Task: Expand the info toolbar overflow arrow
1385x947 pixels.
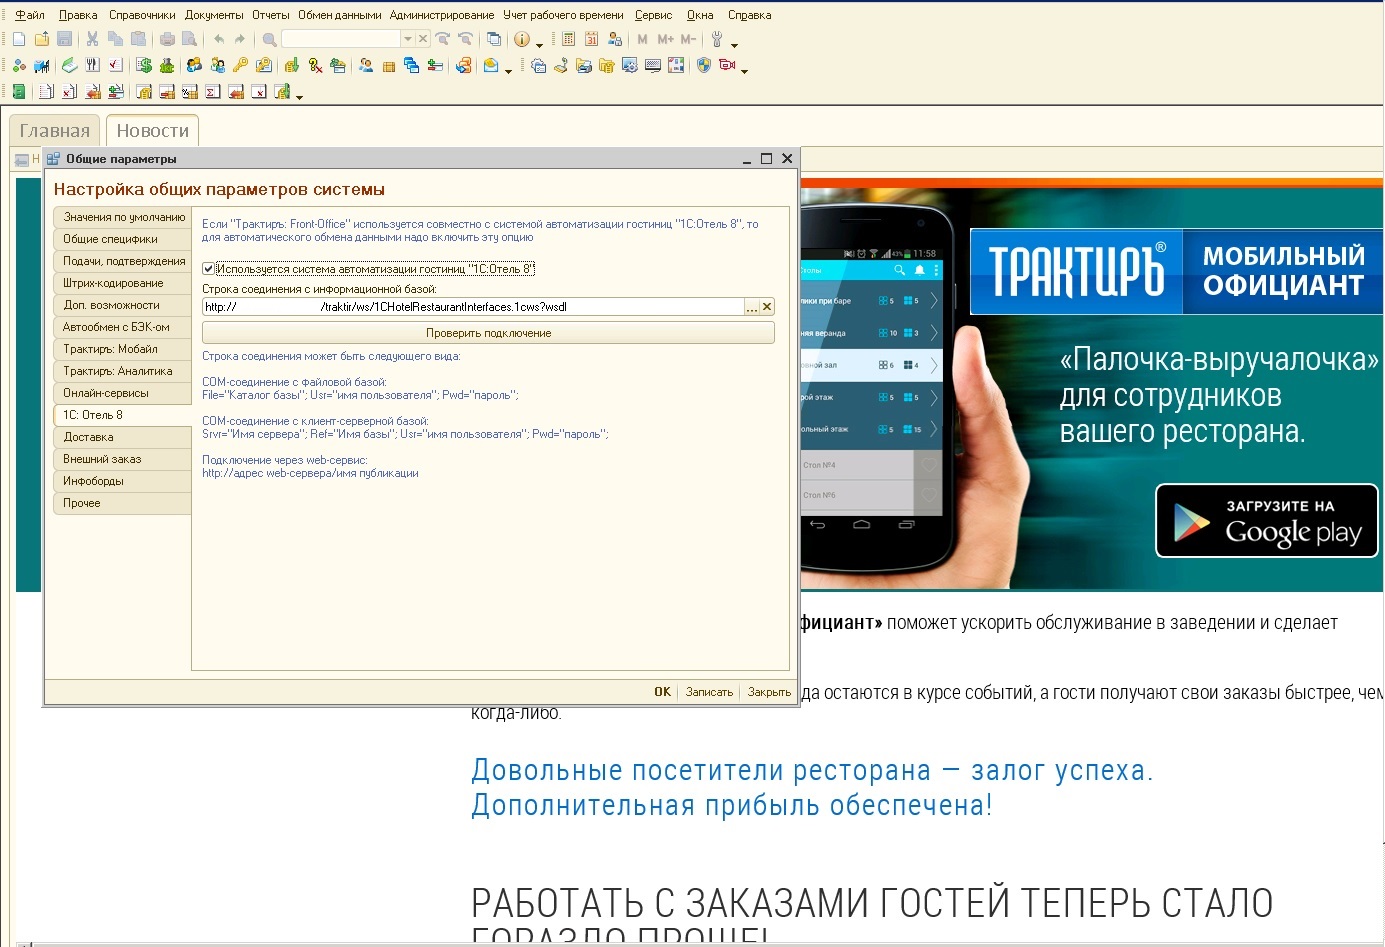Action: point(539,45)
